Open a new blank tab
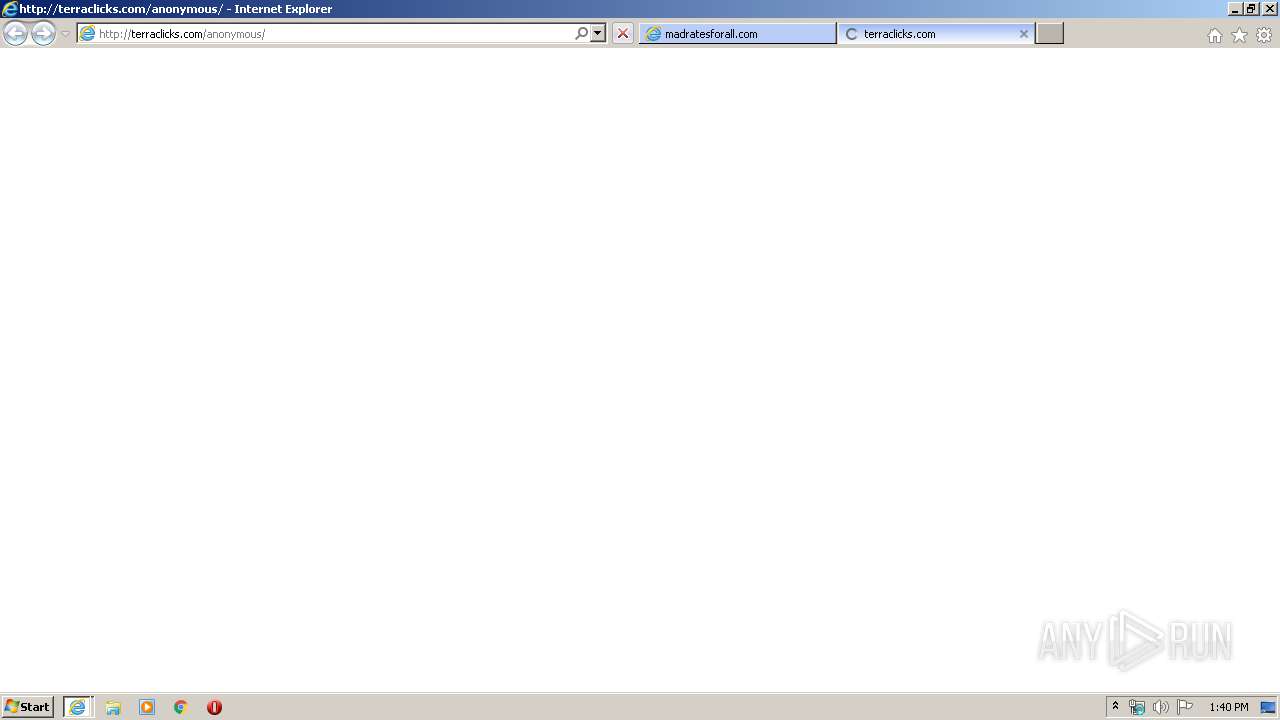 pyautogui.click(x=1049, y=34)
